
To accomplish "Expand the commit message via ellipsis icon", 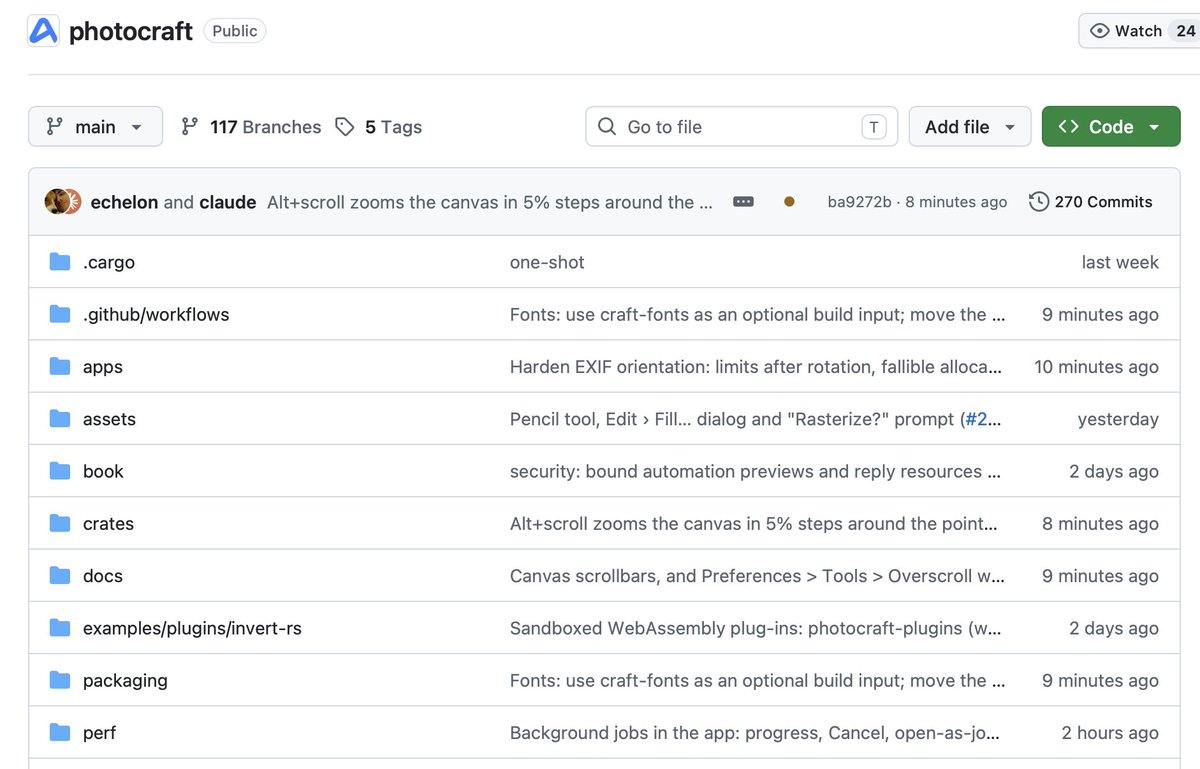I will [x=743, y=201].
